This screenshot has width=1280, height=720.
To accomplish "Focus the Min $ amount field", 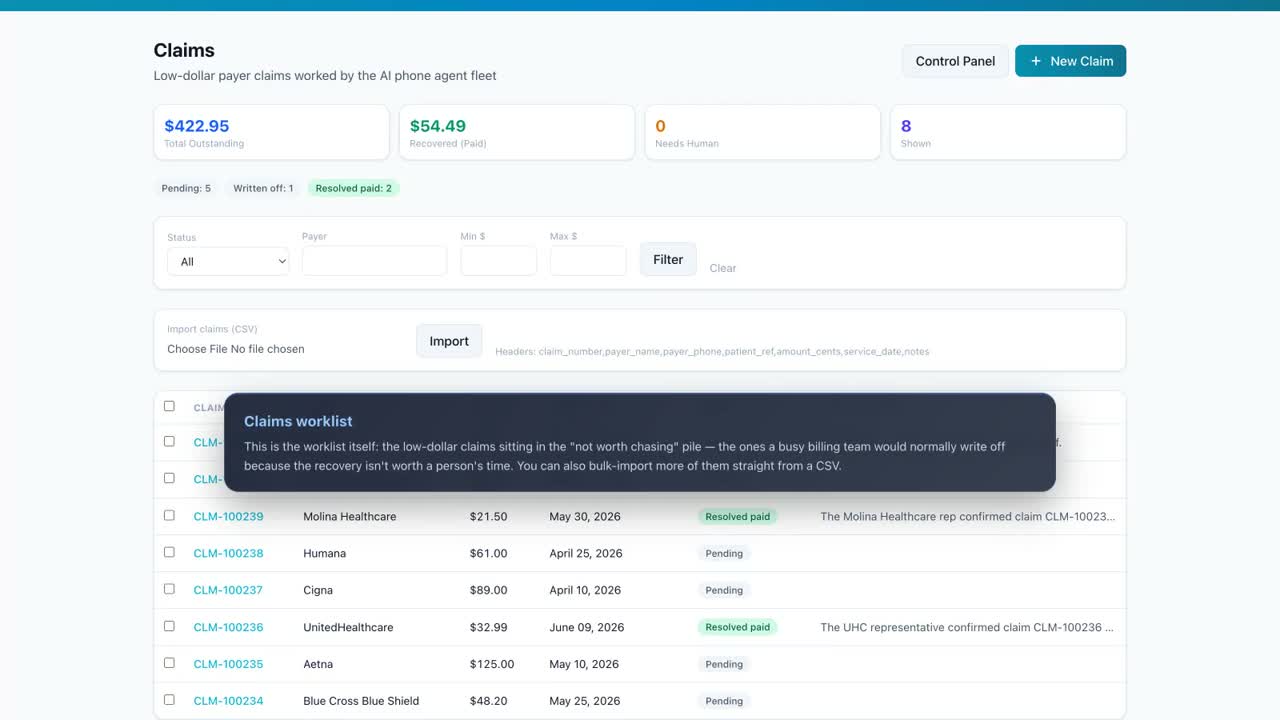I will pyautogui.click(x=498, y=261).
